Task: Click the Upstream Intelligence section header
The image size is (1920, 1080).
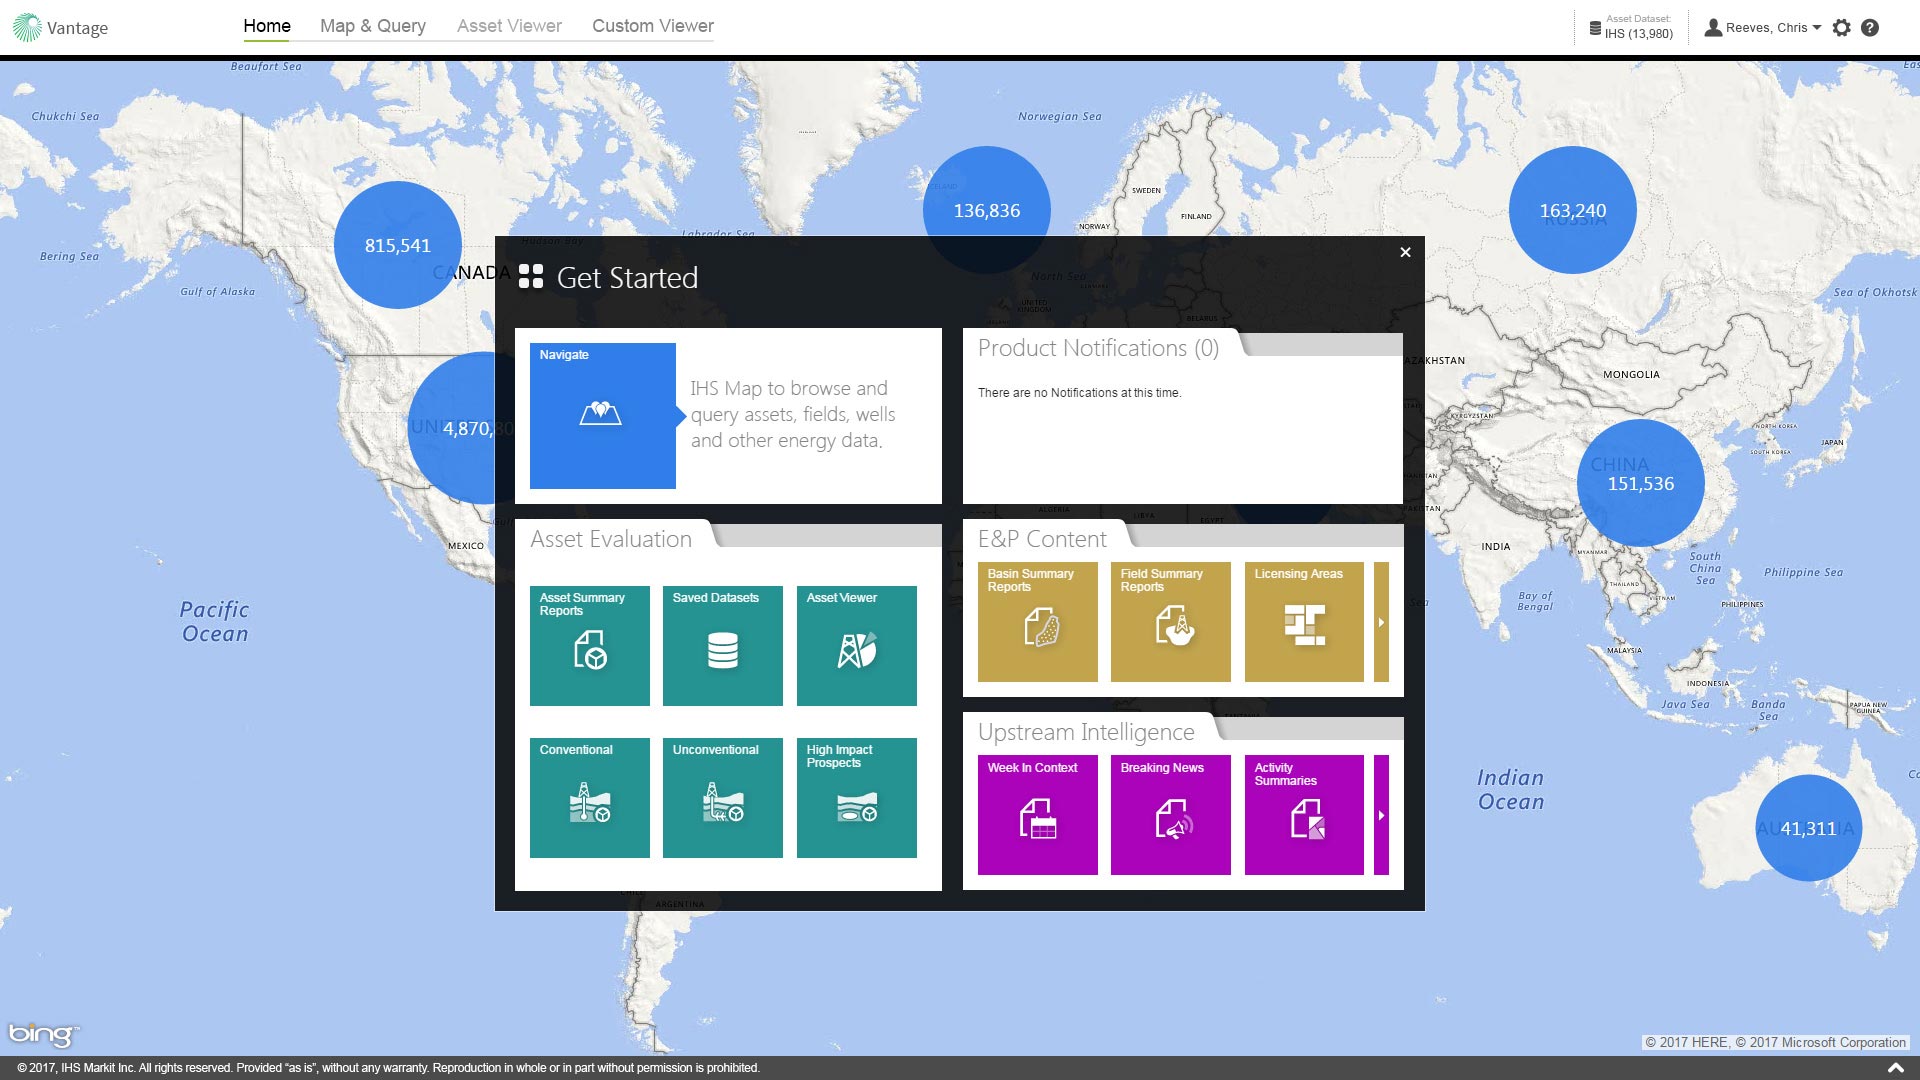Action: [x=1086, y=732]
